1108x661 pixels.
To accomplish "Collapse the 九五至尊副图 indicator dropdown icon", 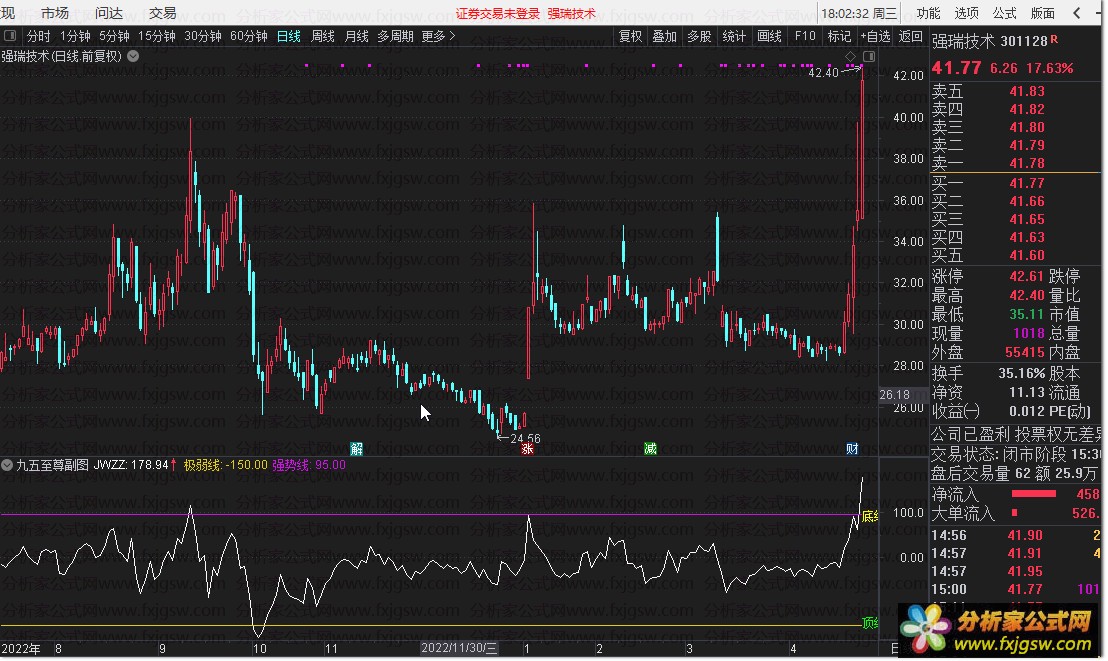I will pyautogui.click(x=7, y=464).
